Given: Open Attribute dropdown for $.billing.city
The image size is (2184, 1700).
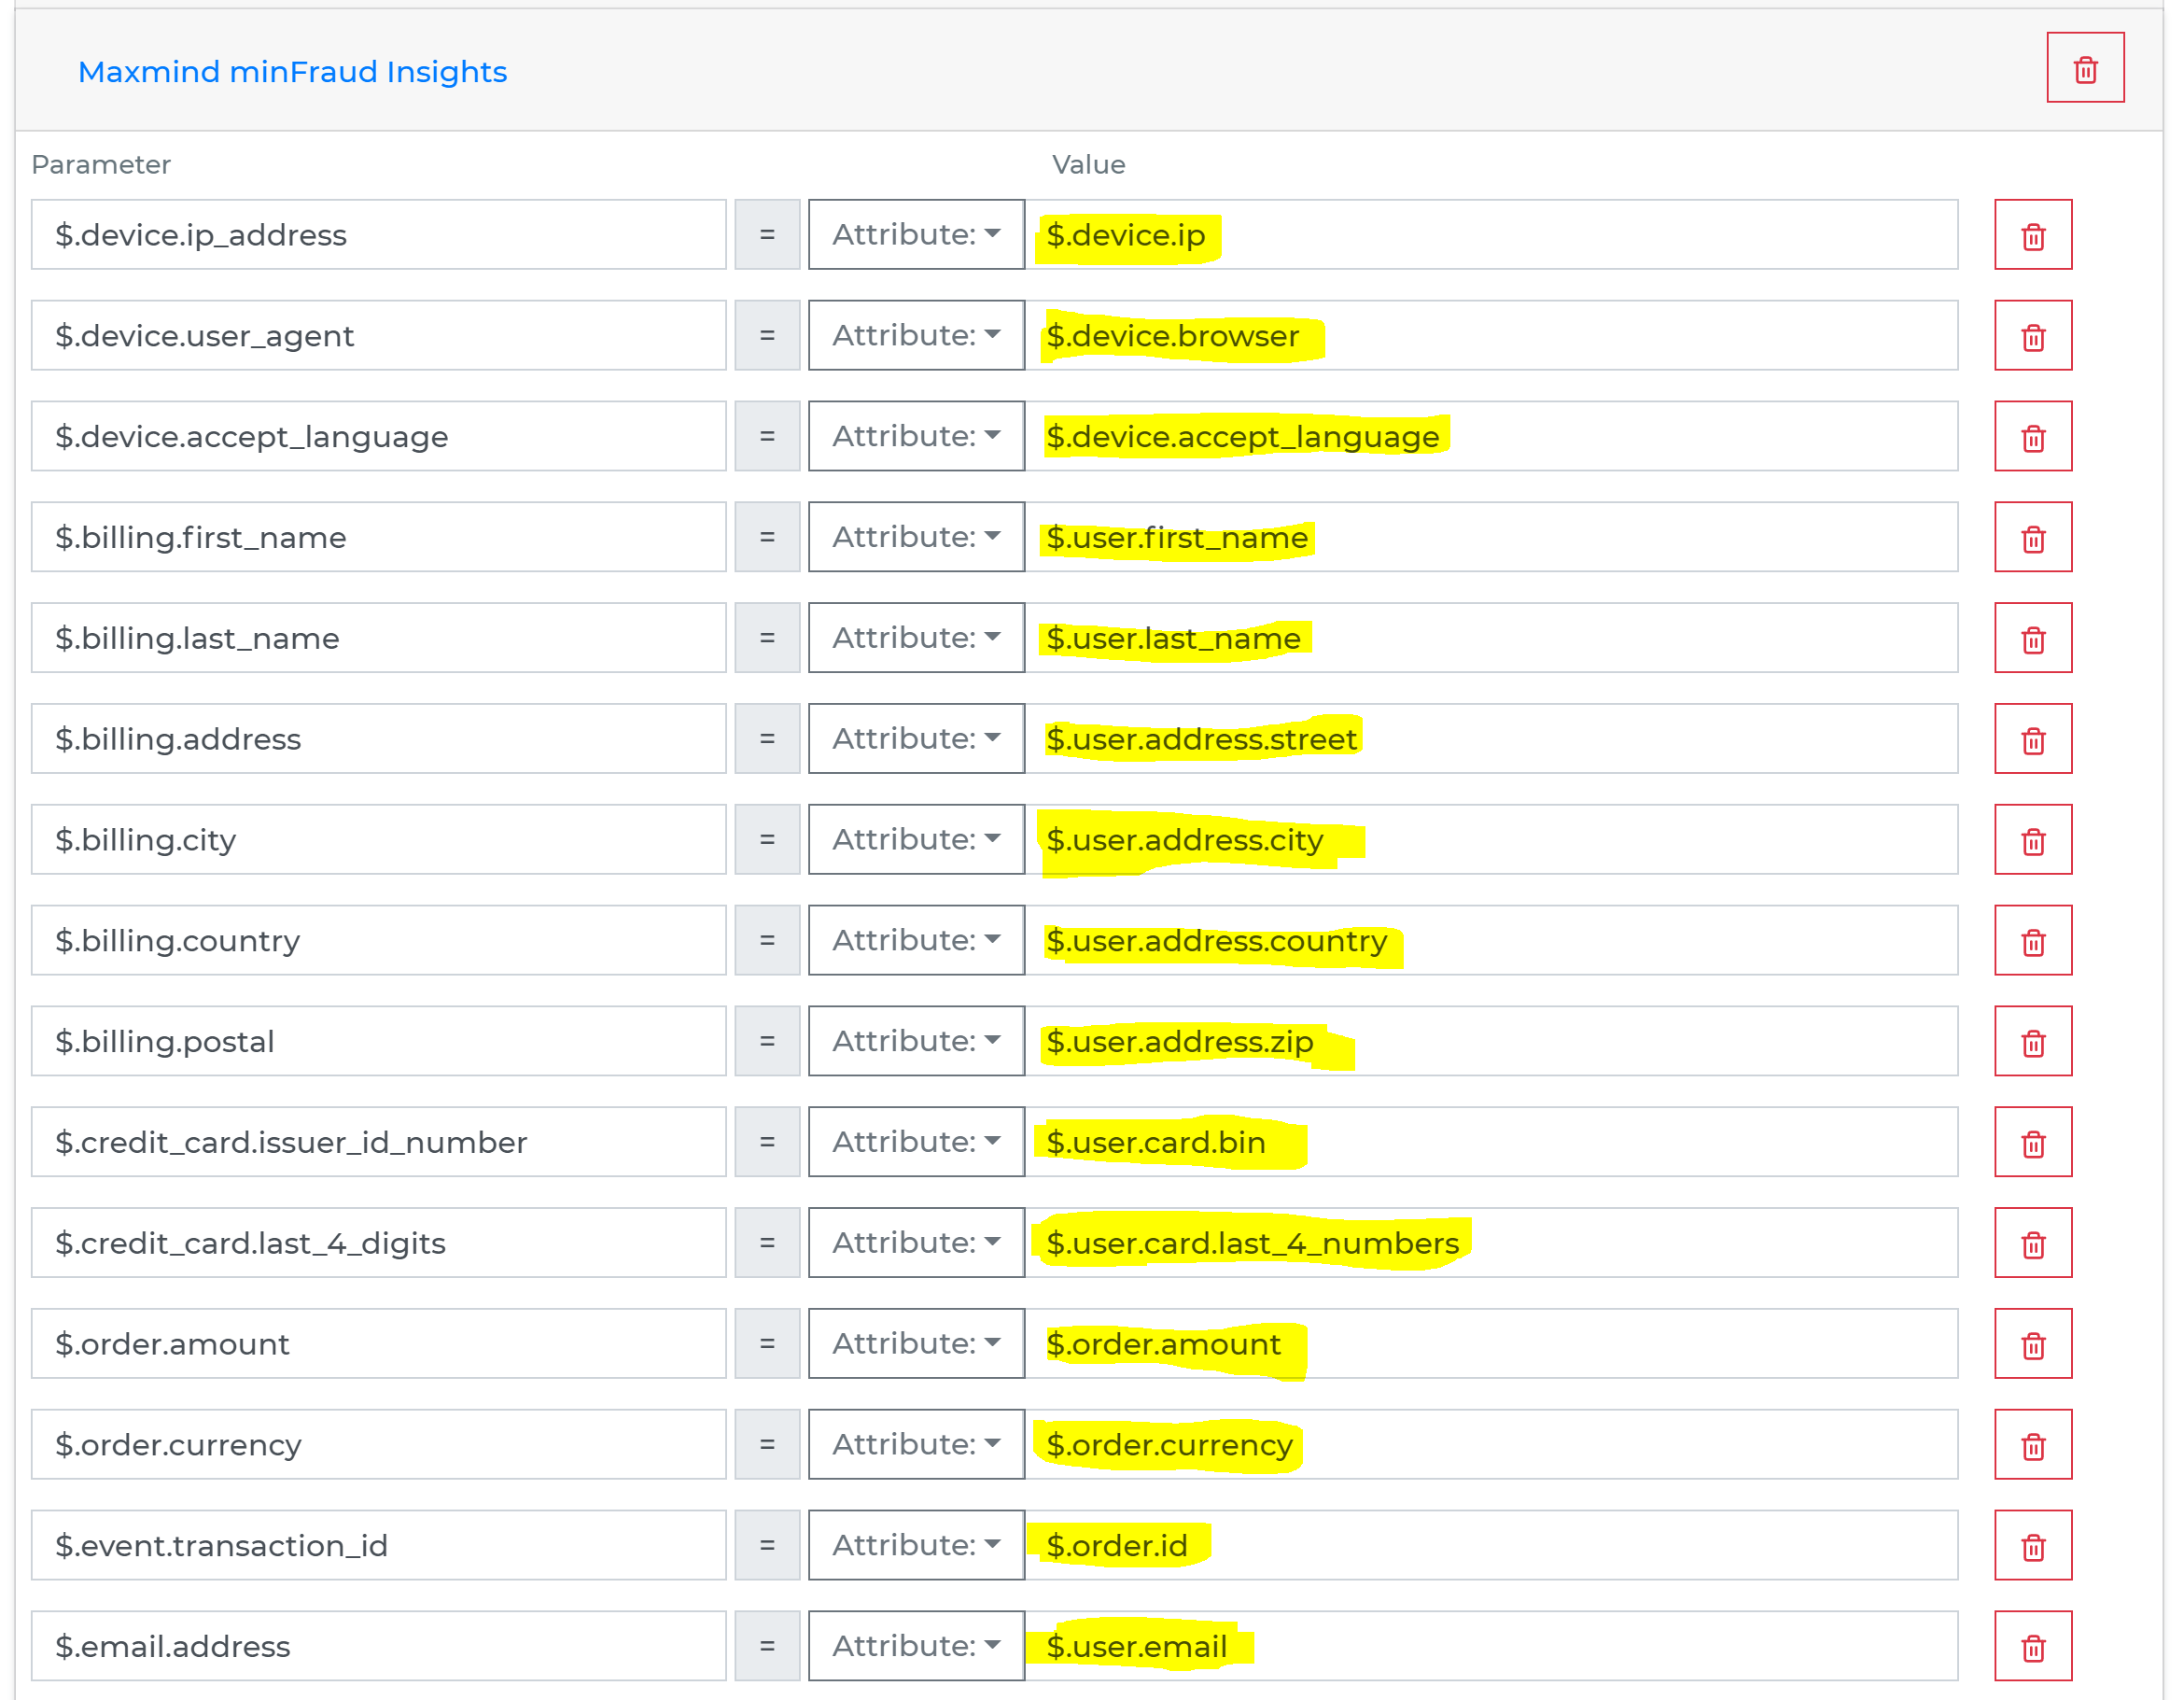Looking at the screenshot, I should coord(916,840).
